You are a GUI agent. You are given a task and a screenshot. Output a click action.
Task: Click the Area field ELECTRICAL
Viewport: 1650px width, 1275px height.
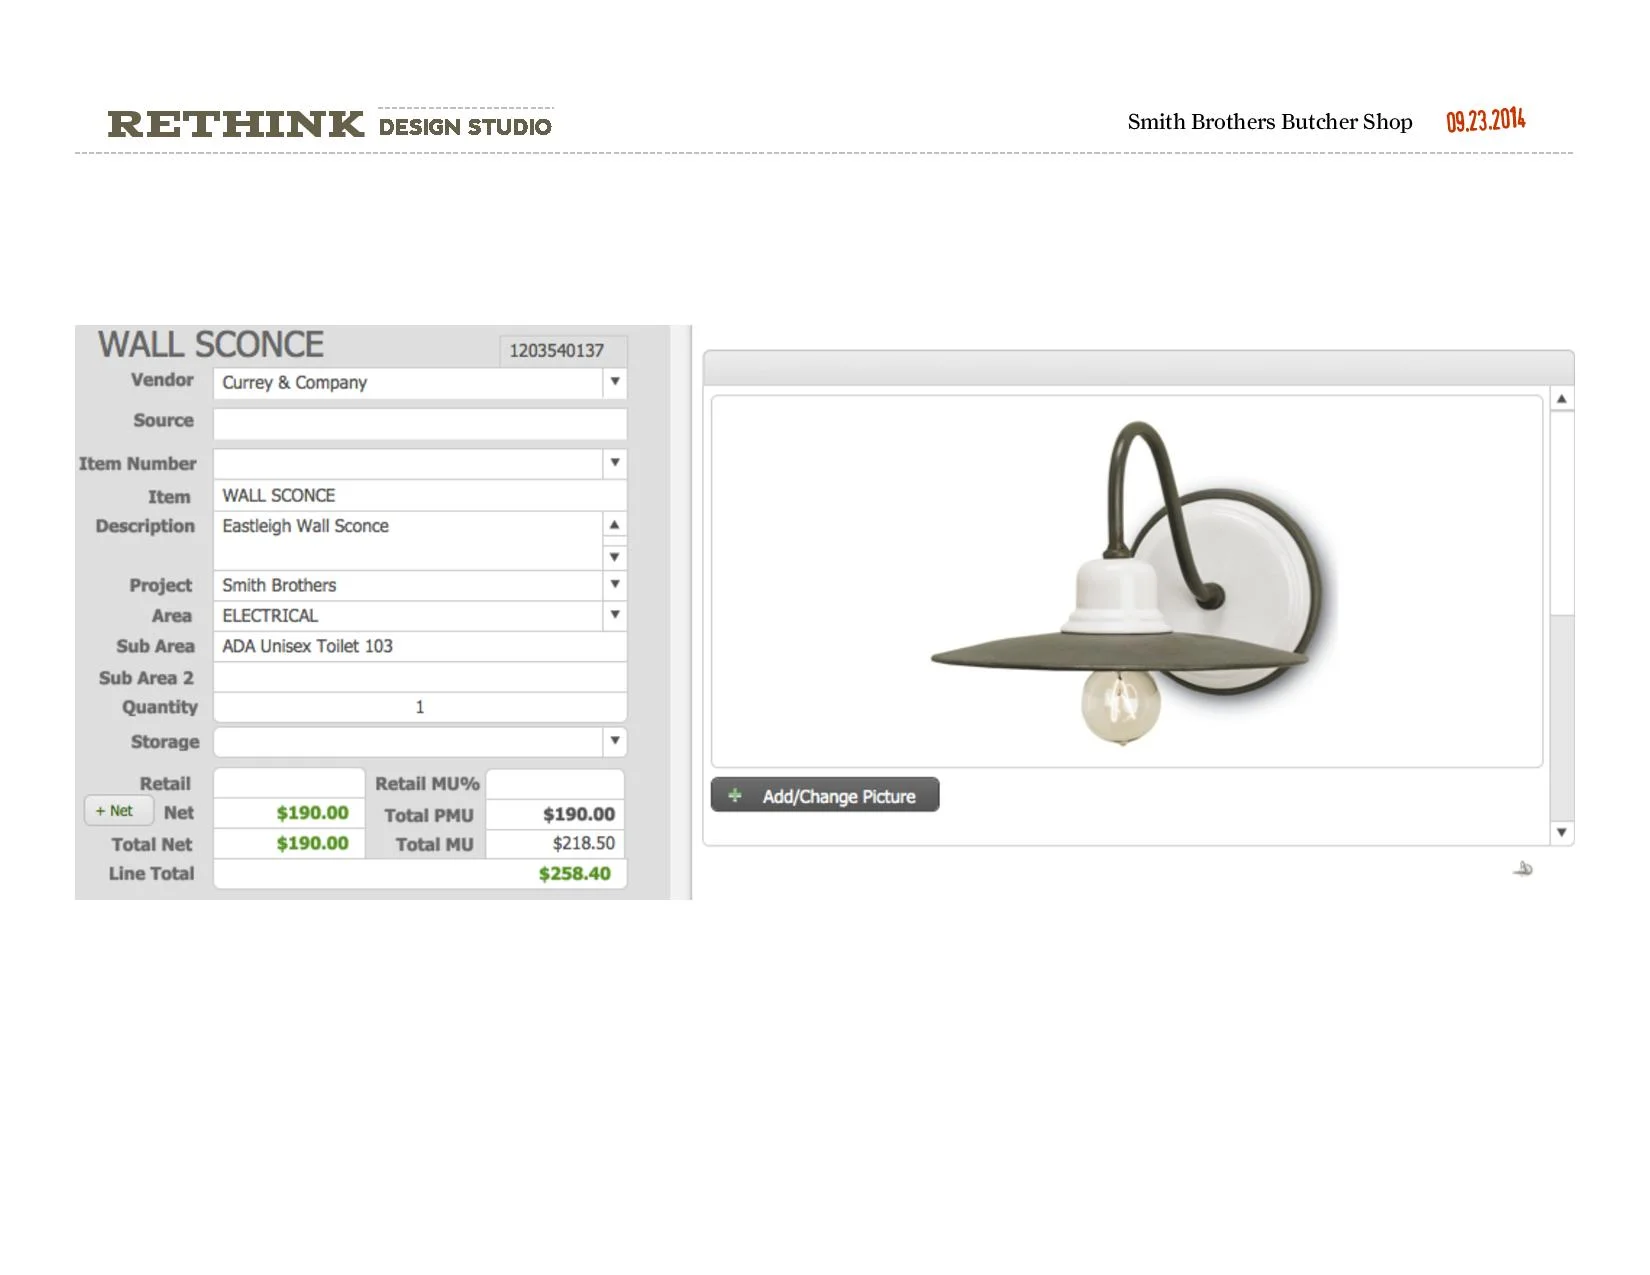pos(408,615)
